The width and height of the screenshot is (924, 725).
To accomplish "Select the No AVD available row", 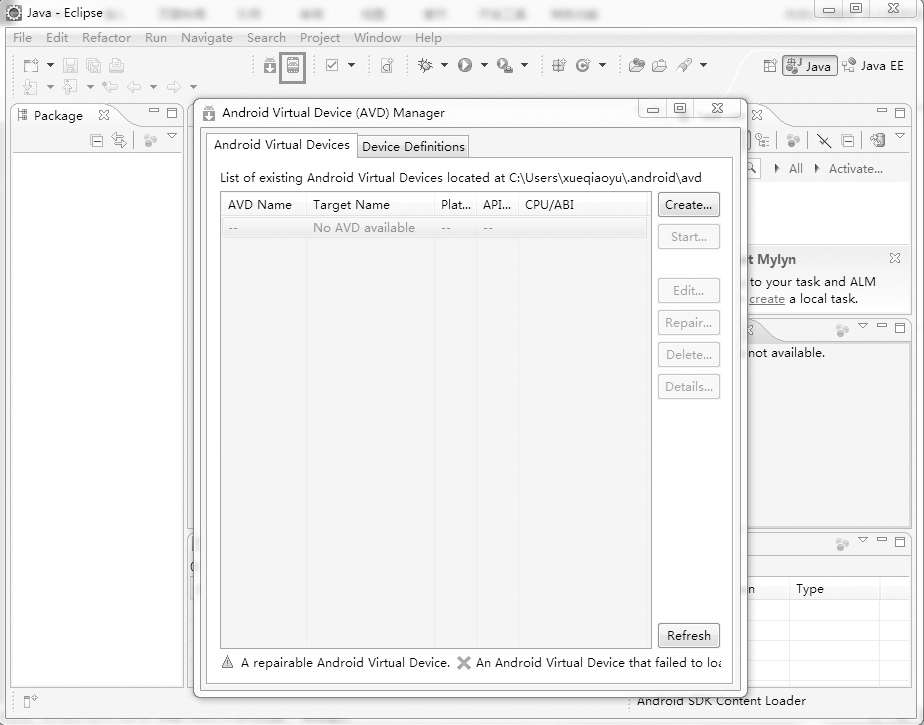I will pyautogui.click(x=435, y=228).
